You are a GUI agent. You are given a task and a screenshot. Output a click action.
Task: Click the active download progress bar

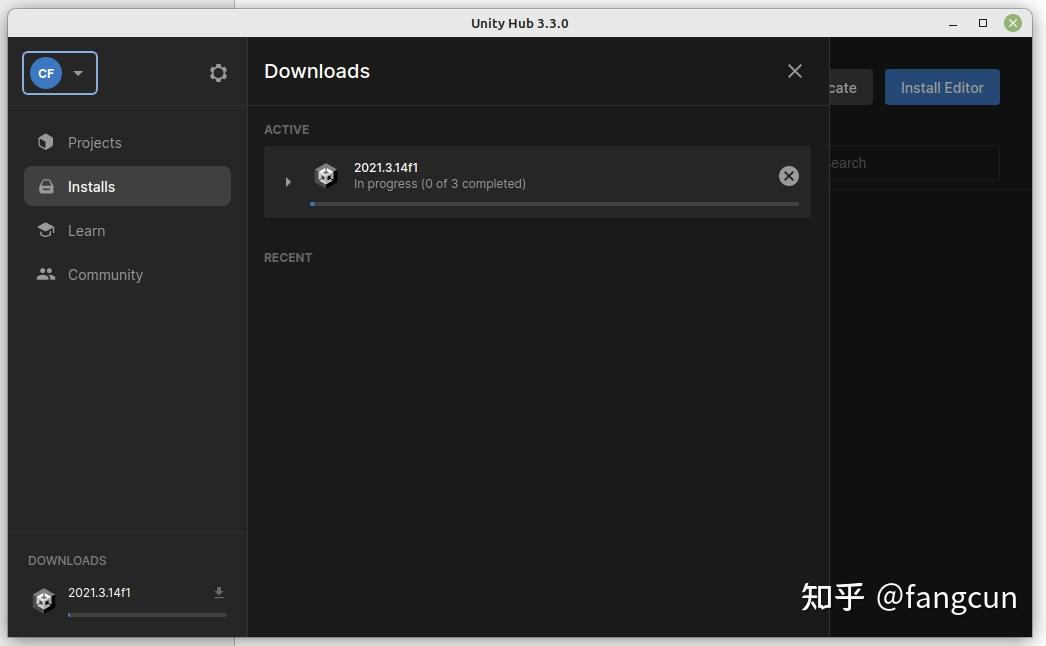(554, 203)
